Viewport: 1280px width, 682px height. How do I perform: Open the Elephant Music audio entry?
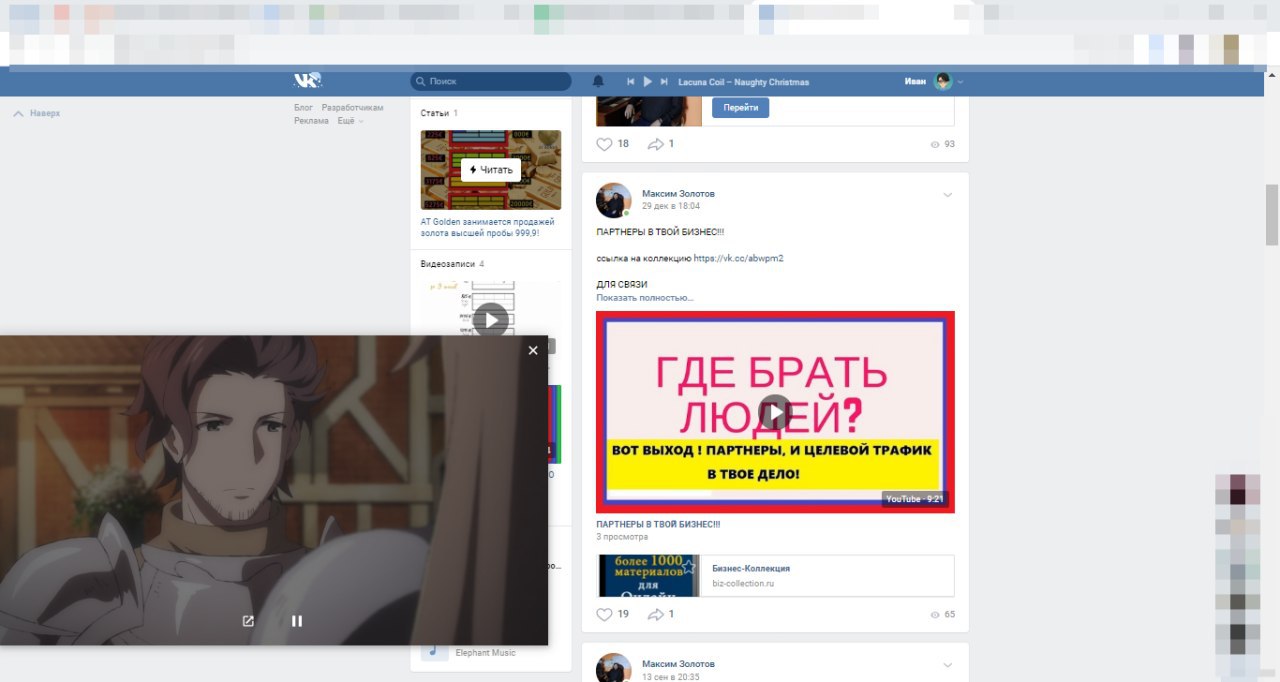click(x=485, y=653)
